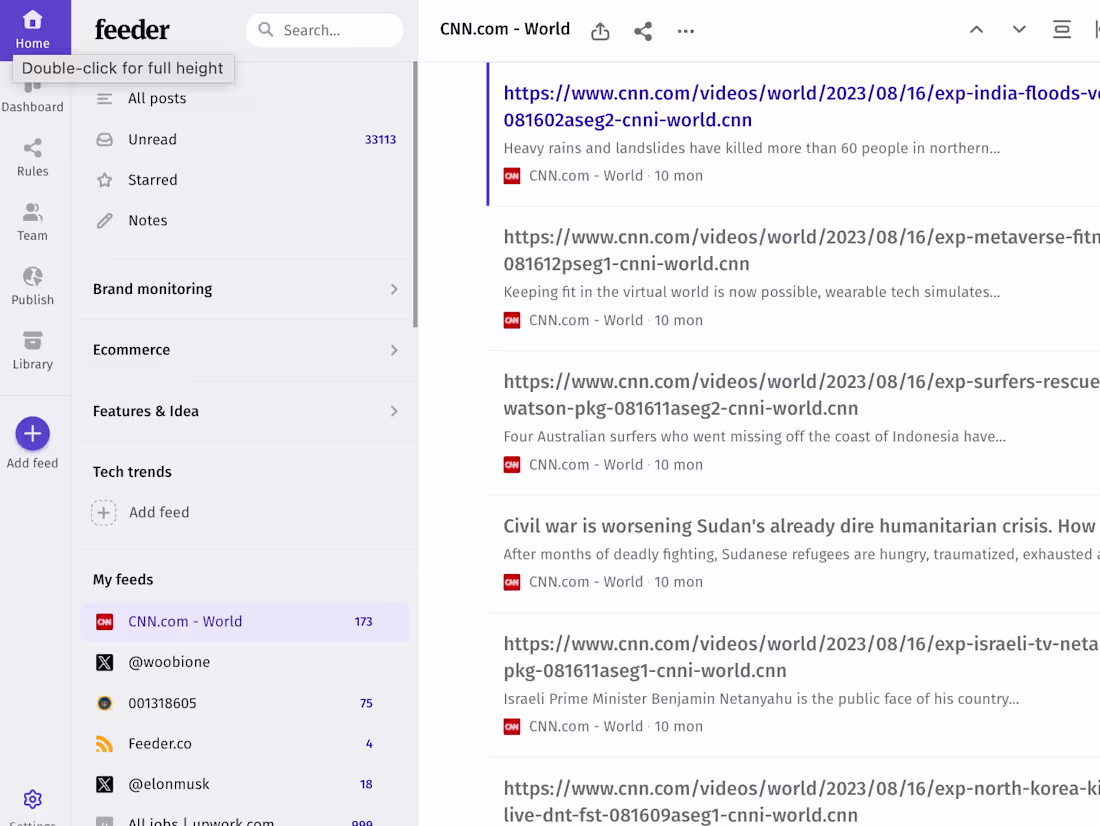Open the north-korea article link

tap(801, 802)
